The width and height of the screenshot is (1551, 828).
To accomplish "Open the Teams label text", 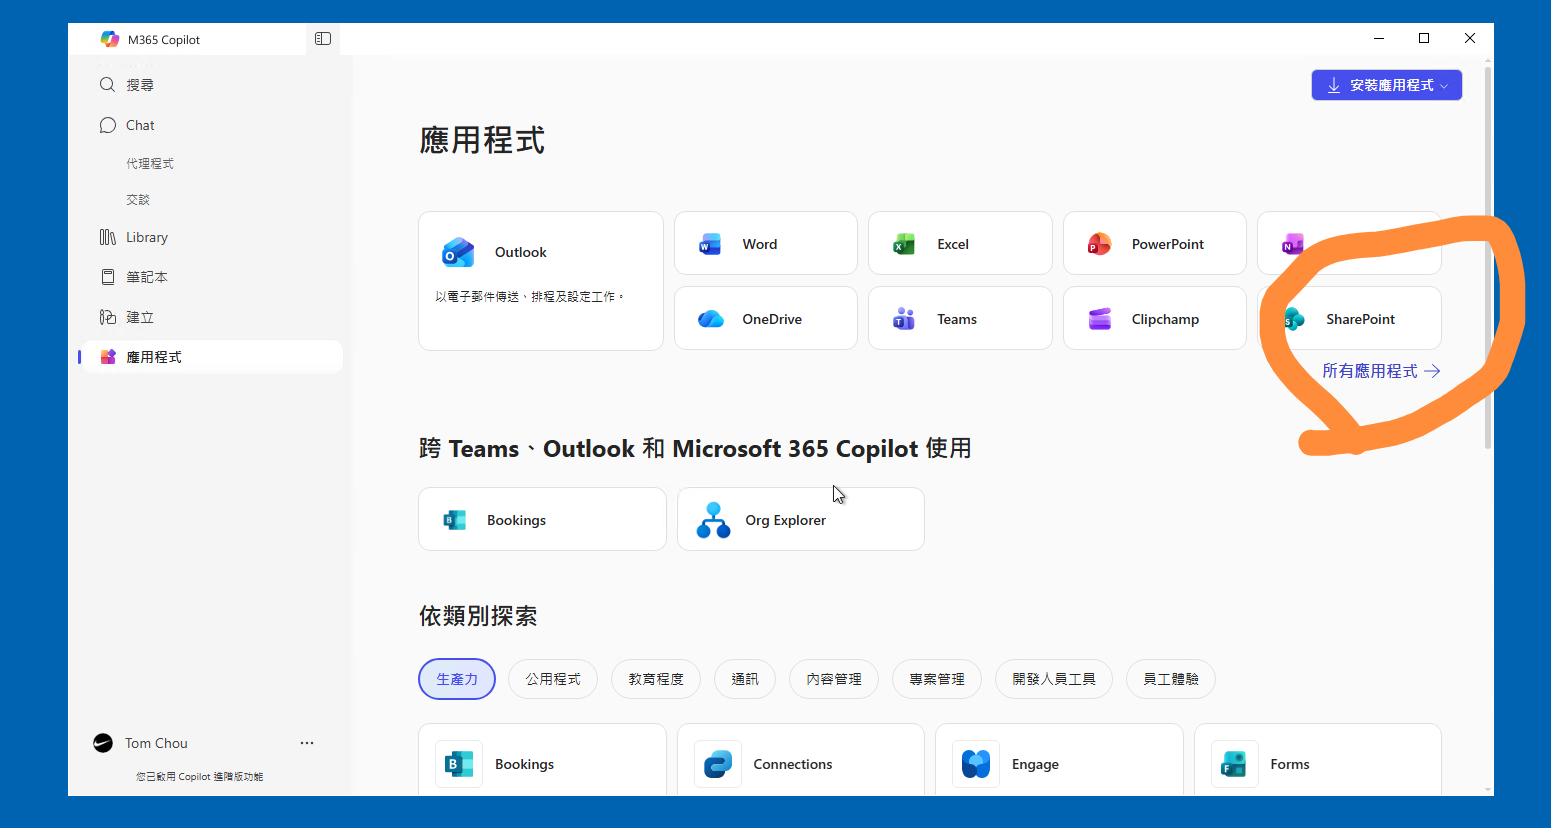I will point(957,319).
